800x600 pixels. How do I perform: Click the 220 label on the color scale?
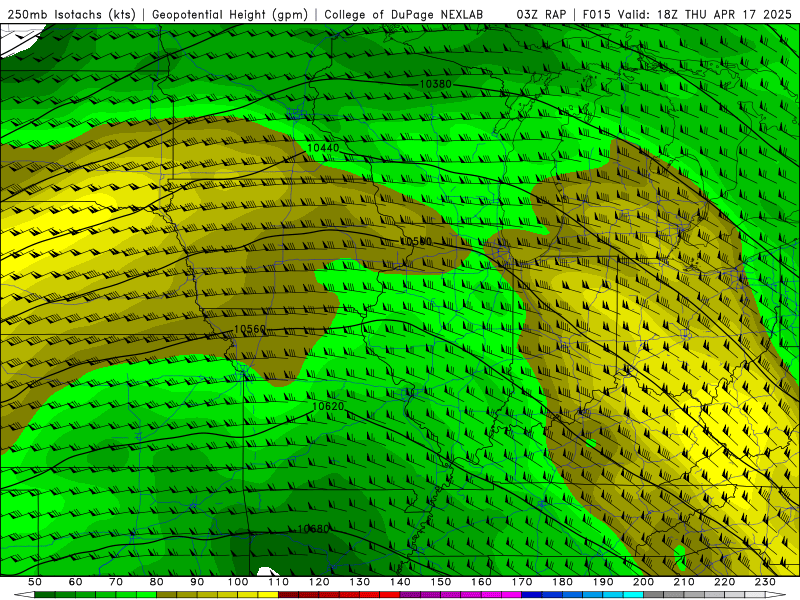725,582
